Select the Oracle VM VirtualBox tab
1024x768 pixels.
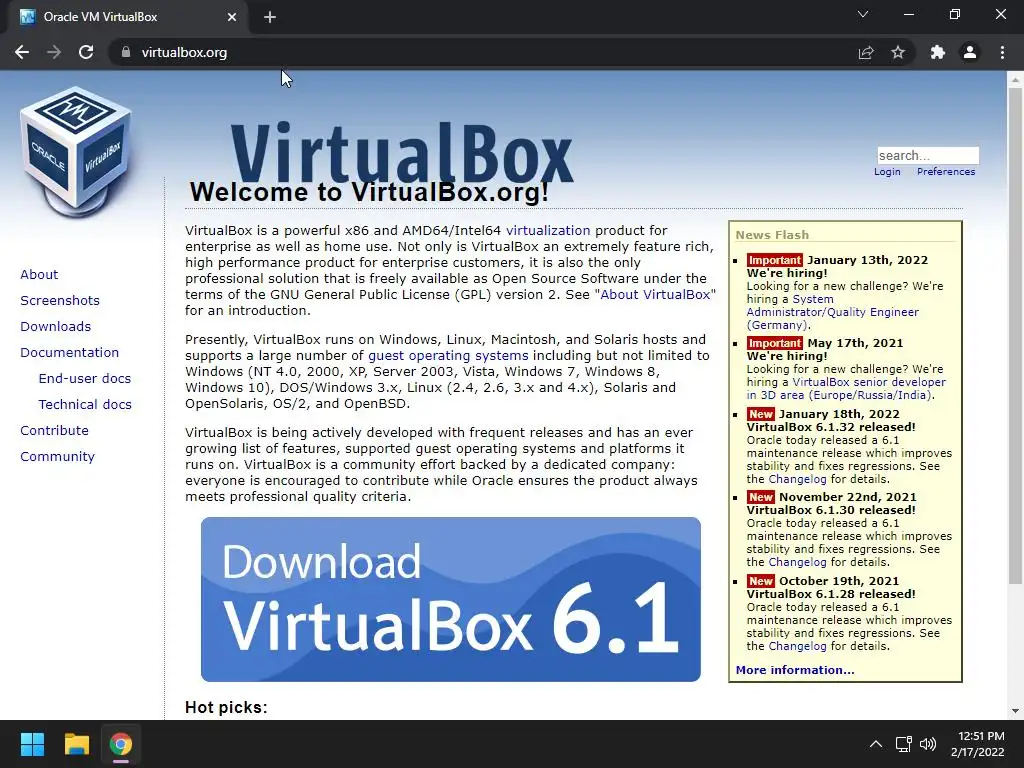click(127, 17)
